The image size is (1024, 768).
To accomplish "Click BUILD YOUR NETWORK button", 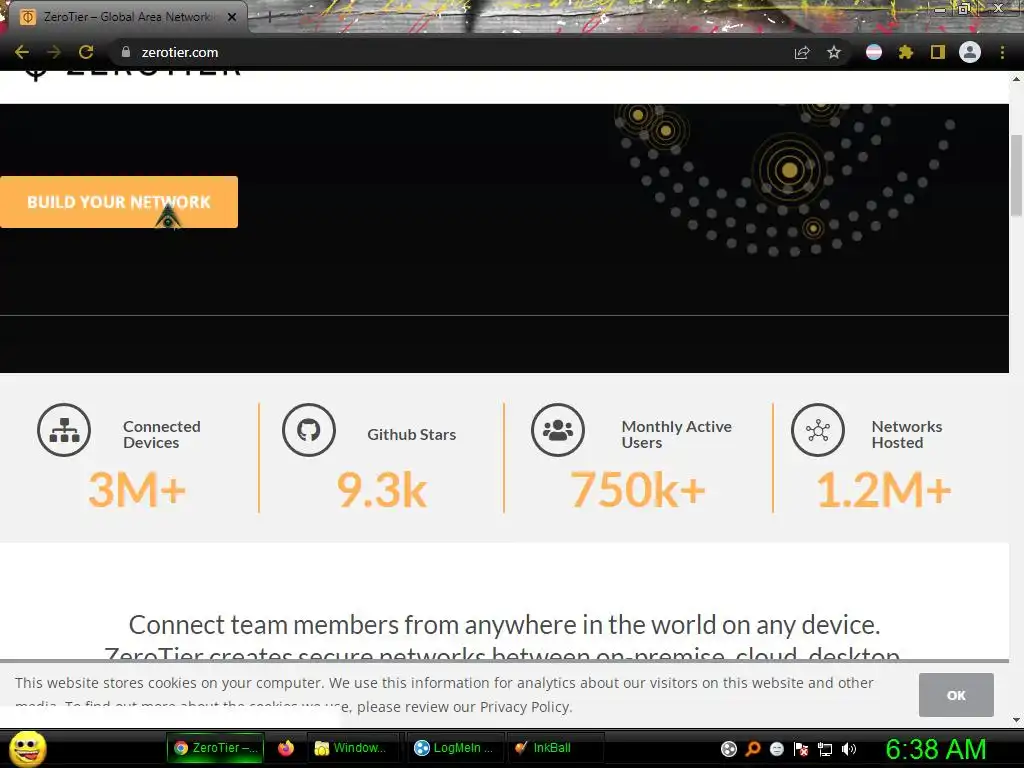I will (x=119, y=202).
